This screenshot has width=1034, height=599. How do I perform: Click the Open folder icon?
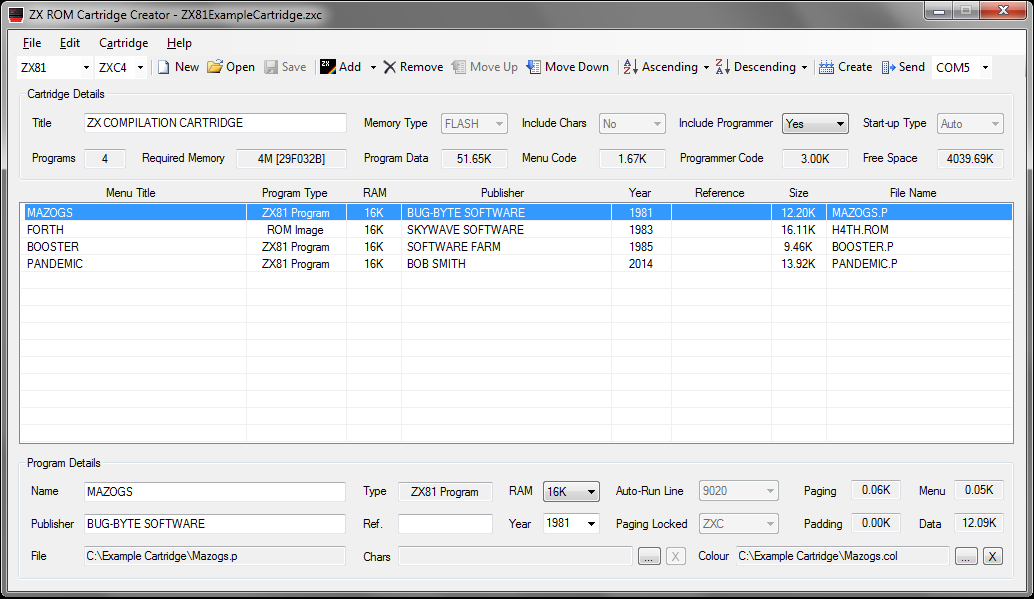tap(214, 67)
